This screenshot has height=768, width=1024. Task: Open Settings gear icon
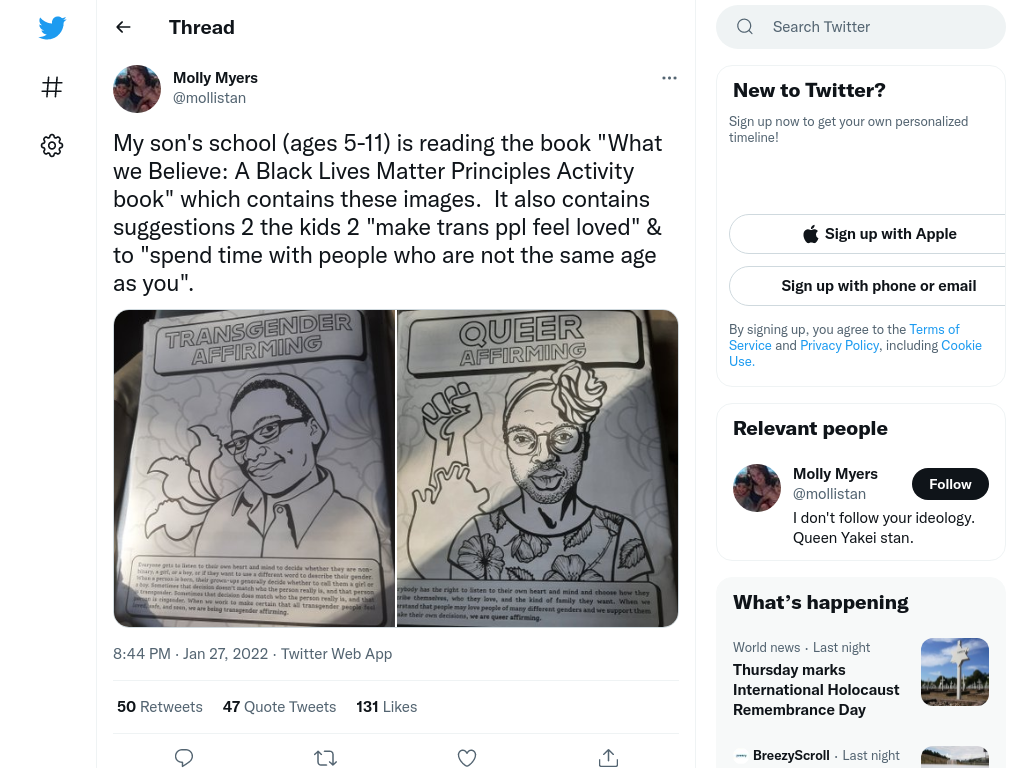coord(52,146)
